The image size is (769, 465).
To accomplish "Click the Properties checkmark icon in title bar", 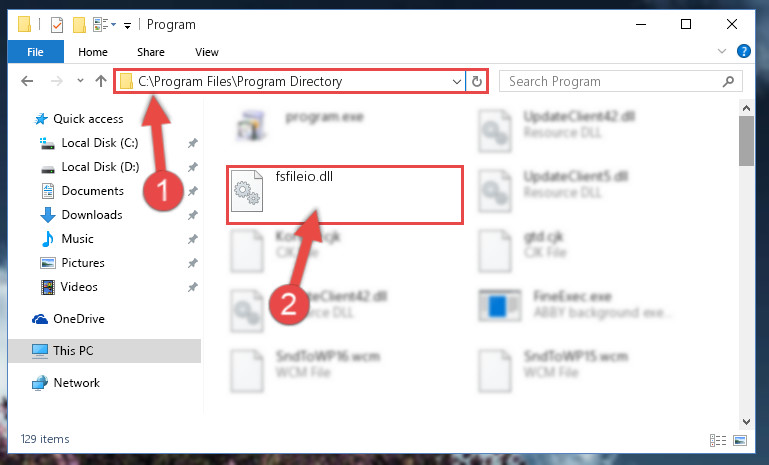I will point(57,25).
